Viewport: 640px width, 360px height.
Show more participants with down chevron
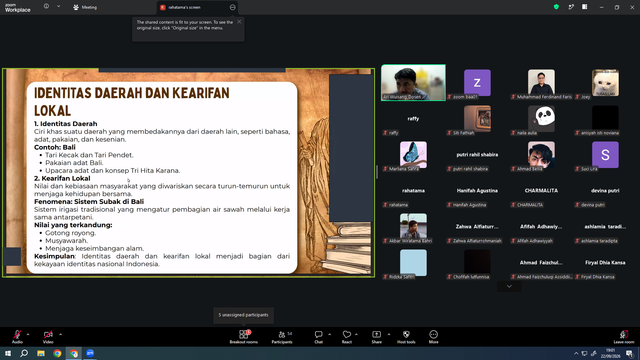point(509,287)
